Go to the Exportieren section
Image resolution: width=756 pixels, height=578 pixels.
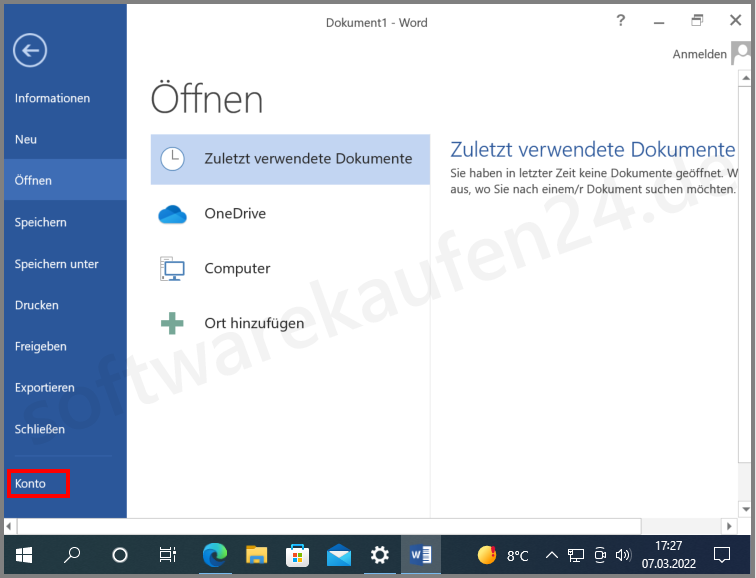coord(45,388)
